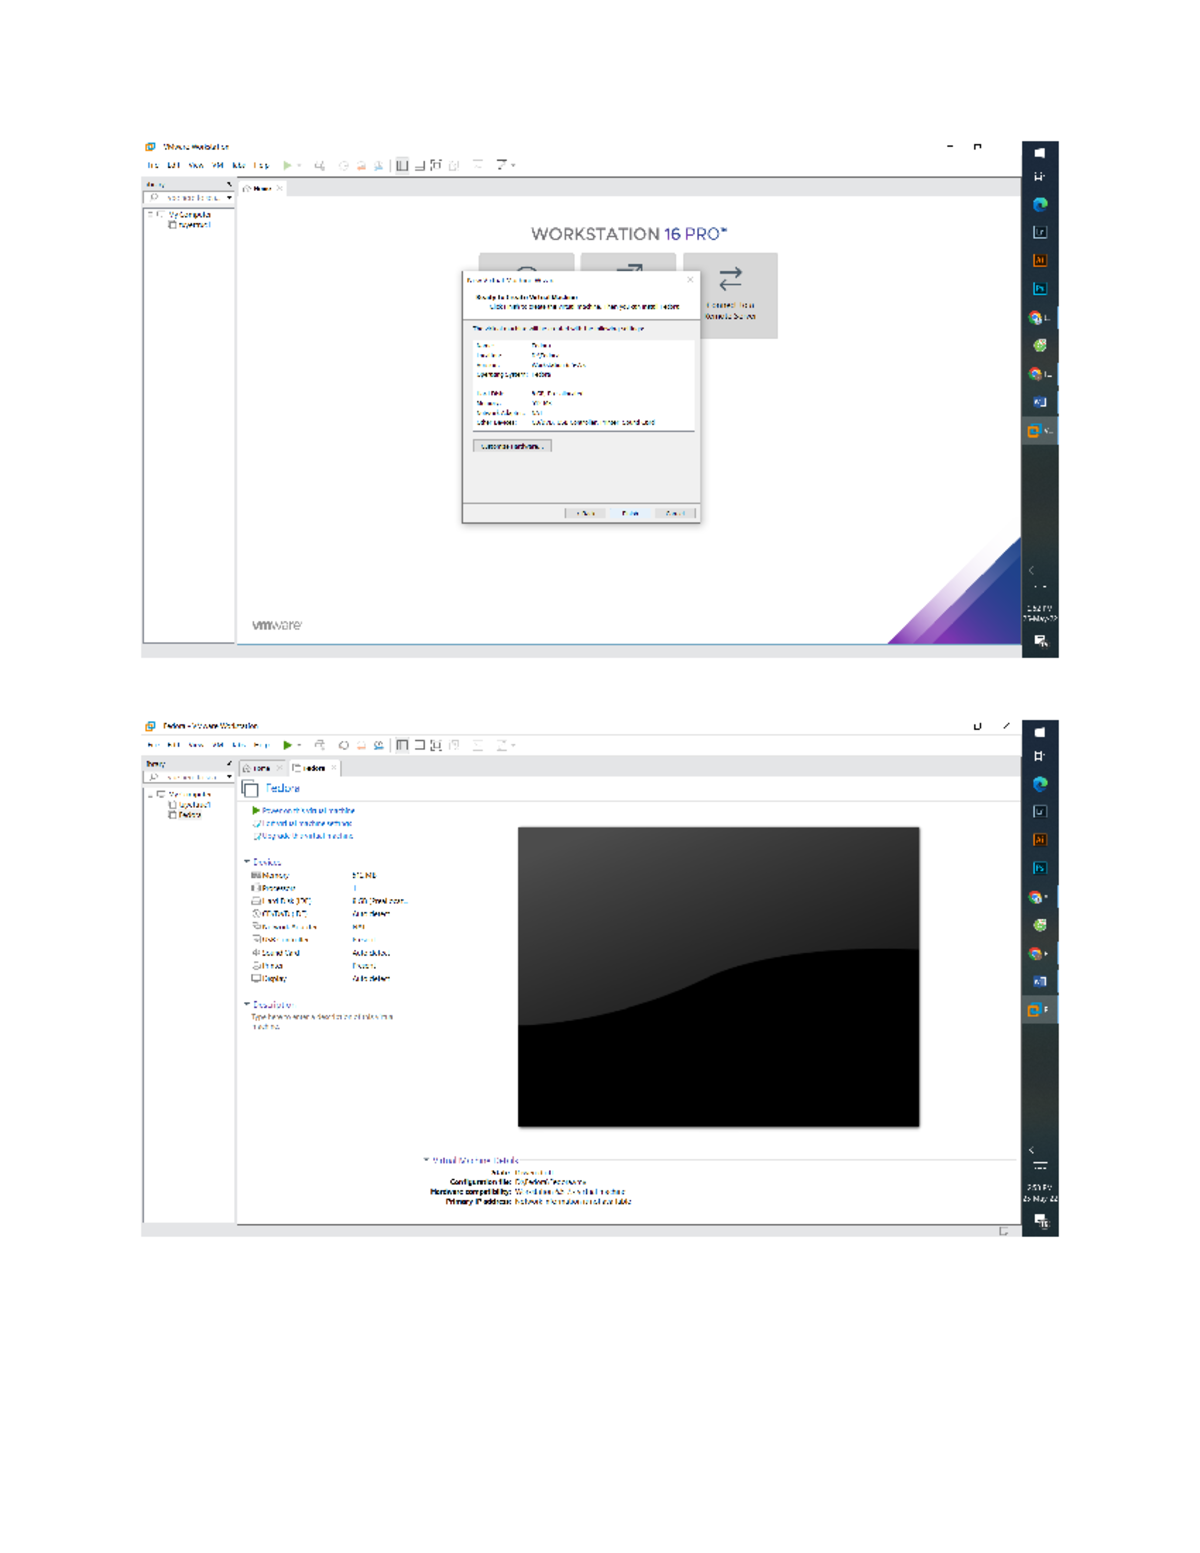
Task: Click the Customize Hardware button in the wizard
Action: click(513, 446)
